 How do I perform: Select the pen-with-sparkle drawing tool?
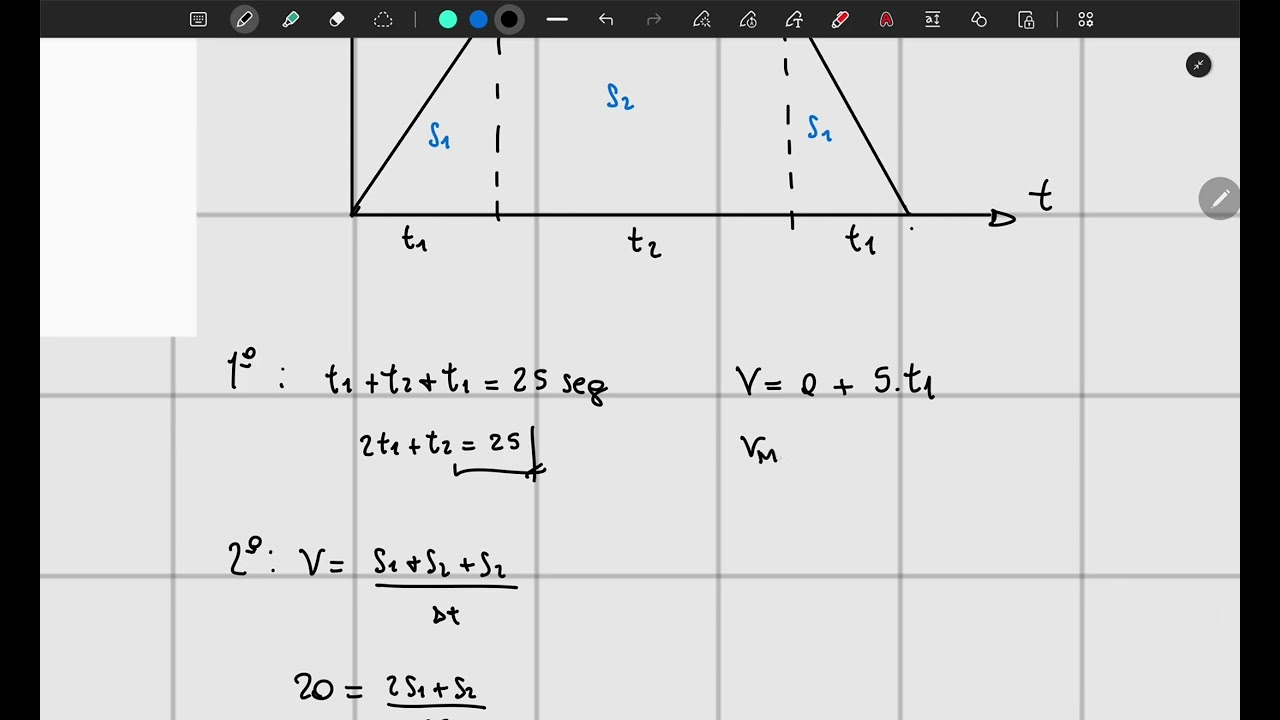pyautogui.click(x=702, y=19)
